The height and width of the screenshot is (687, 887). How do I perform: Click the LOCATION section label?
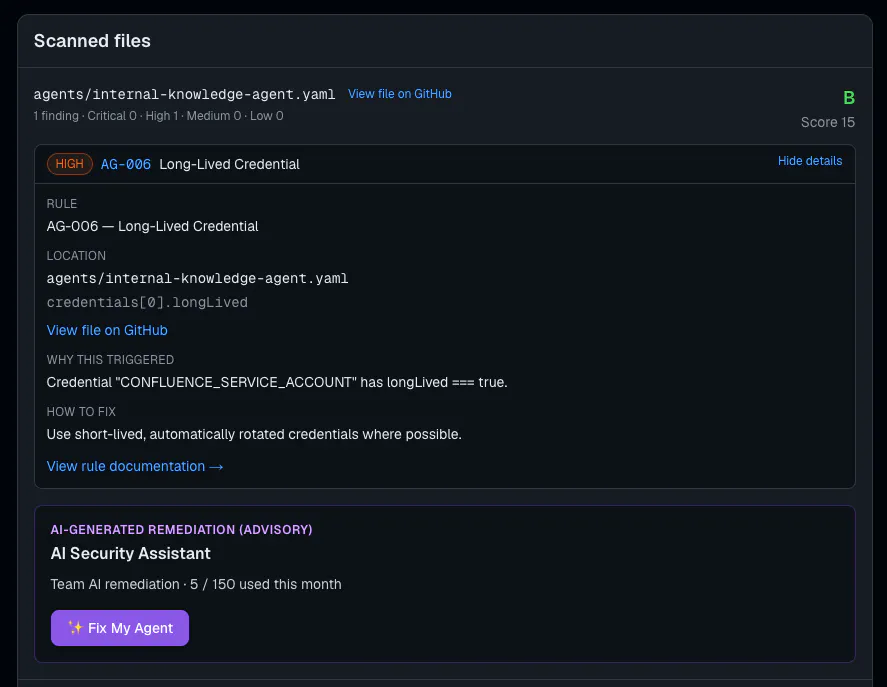(x=76, y=256)
